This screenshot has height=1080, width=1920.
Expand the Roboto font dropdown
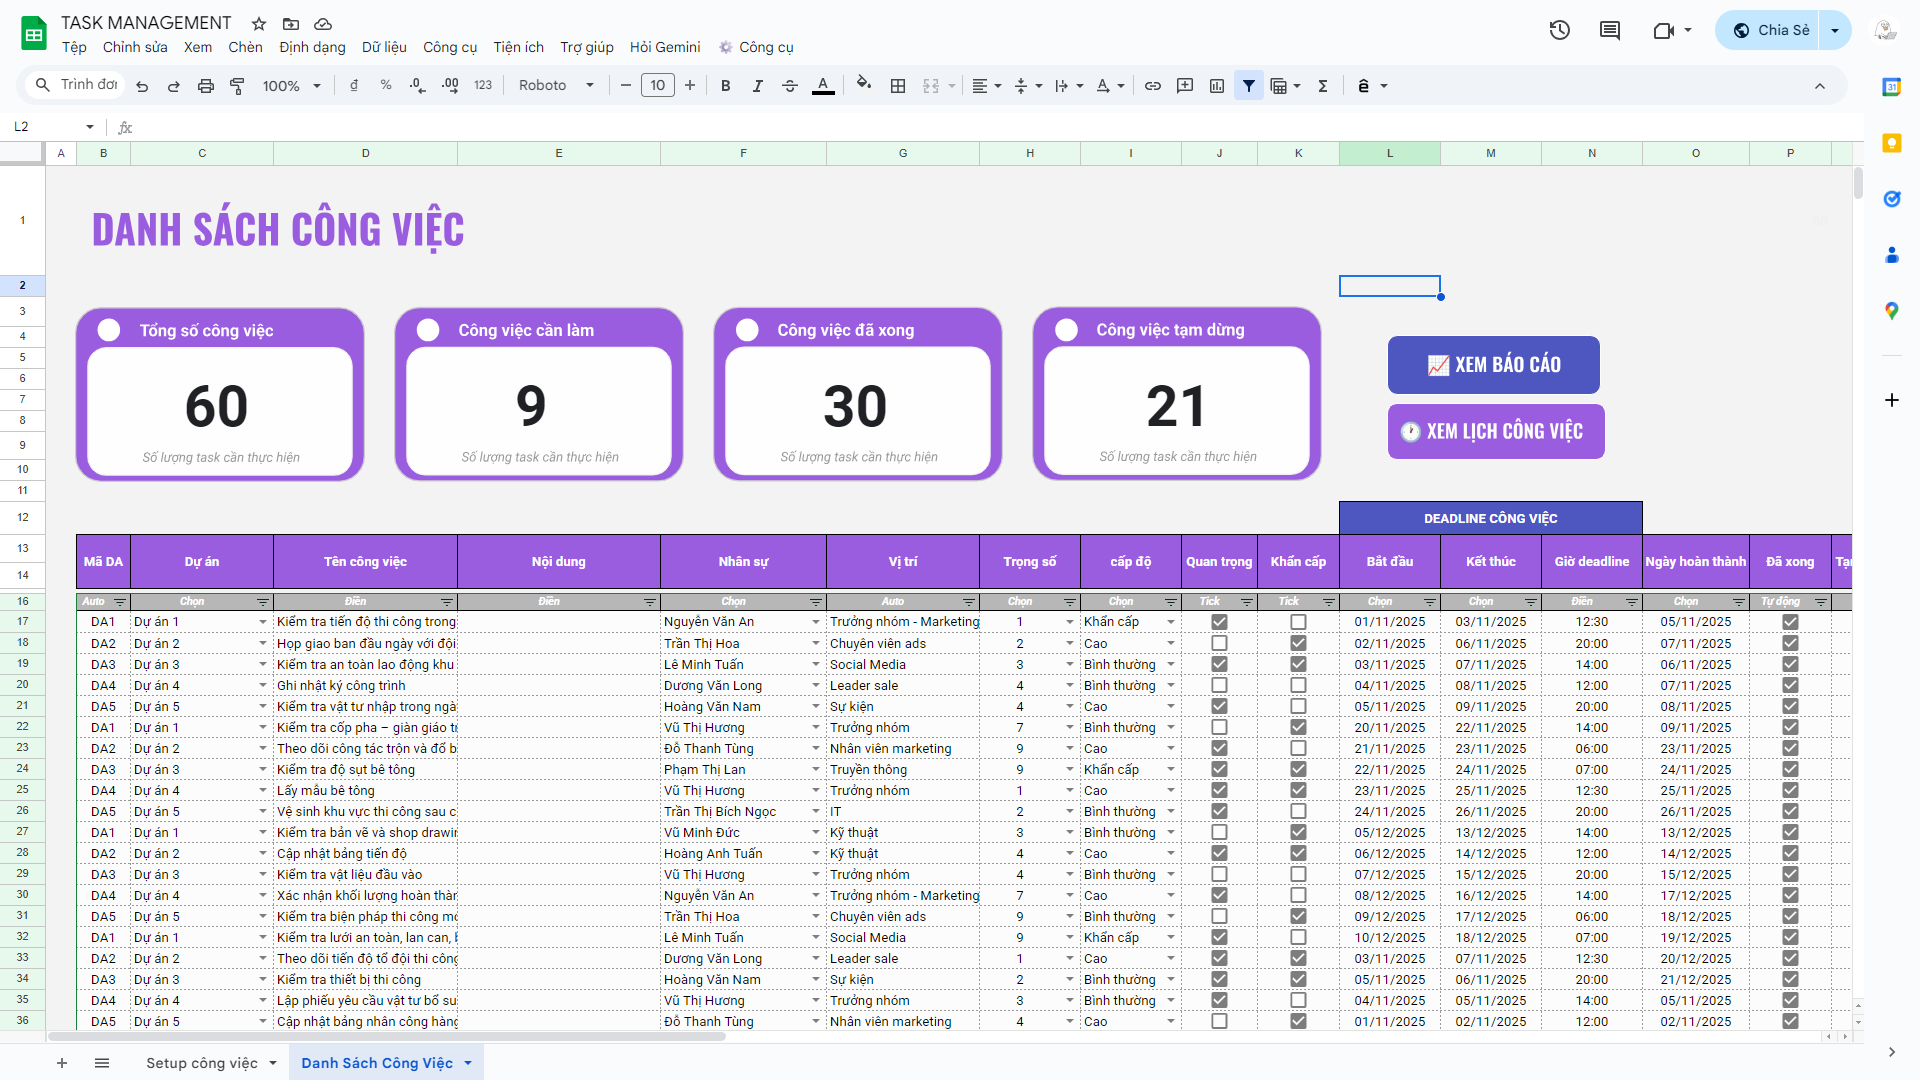[556, 86]
